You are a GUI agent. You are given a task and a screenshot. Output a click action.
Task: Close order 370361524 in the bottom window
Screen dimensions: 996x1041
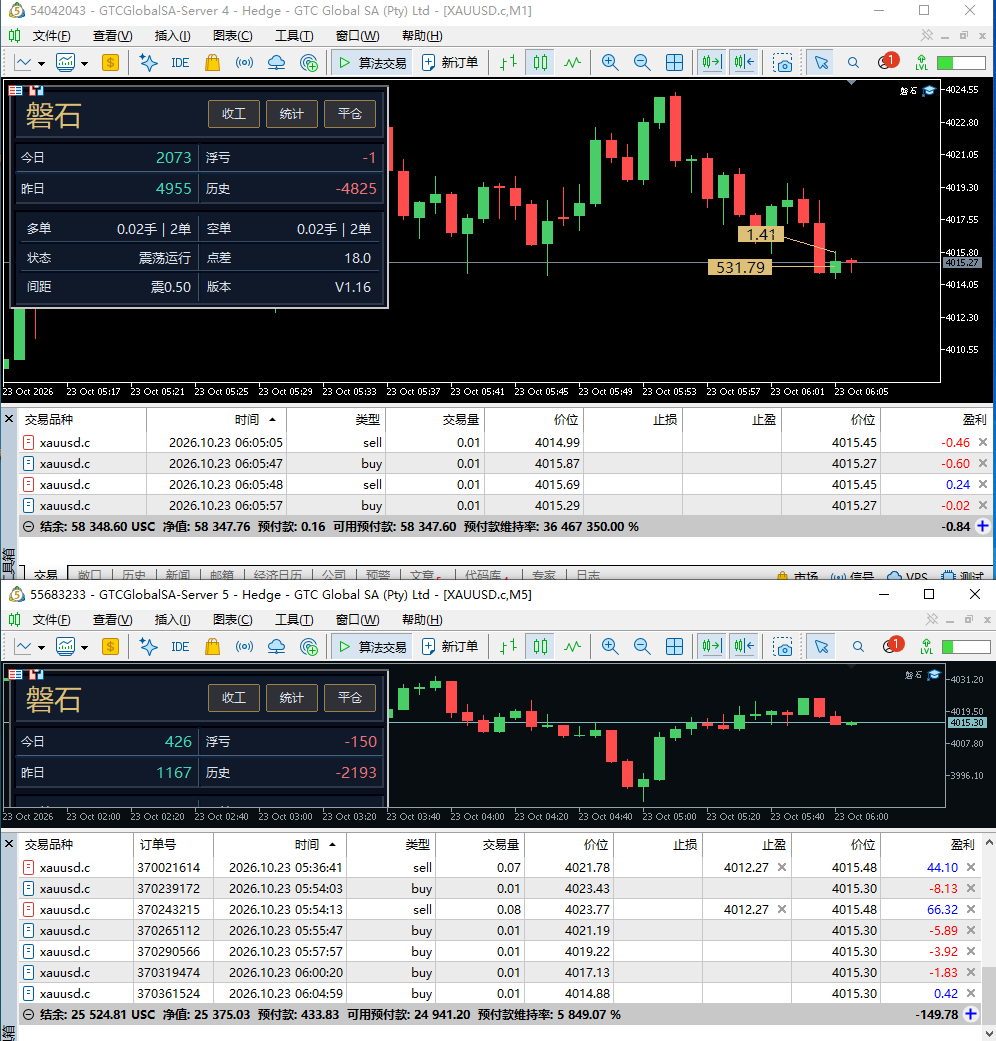(971, 994)
